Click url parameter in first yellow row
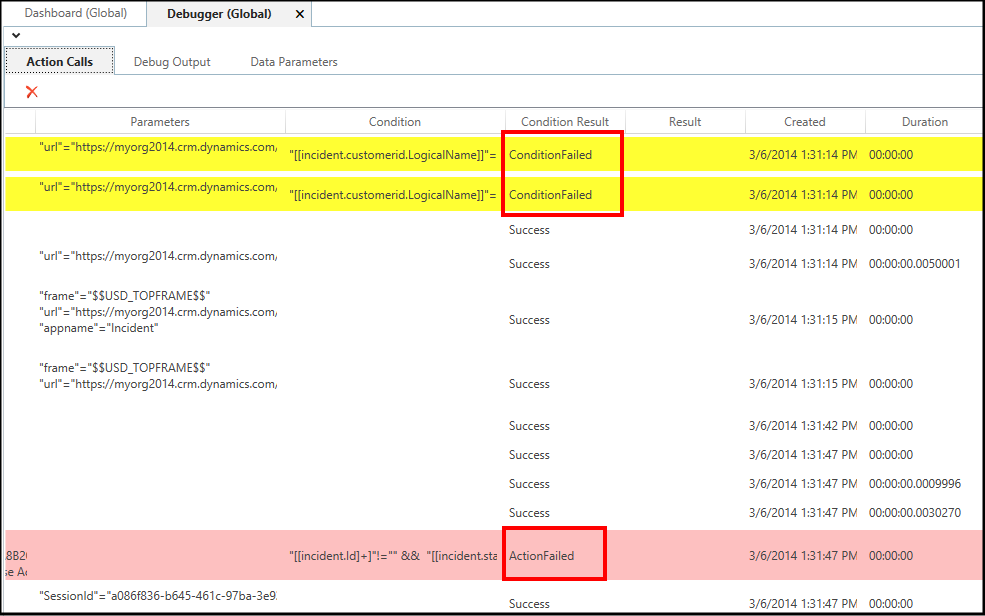 click(x=158, y=148)
